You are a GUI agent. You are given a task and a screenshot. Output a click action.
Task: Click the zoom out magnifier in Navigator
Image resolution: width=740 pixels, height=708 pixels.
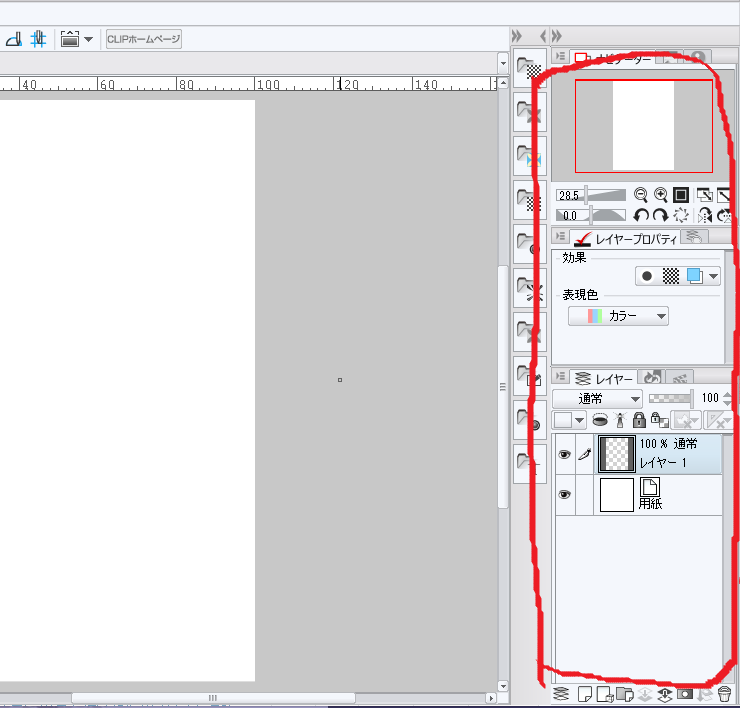641,195
